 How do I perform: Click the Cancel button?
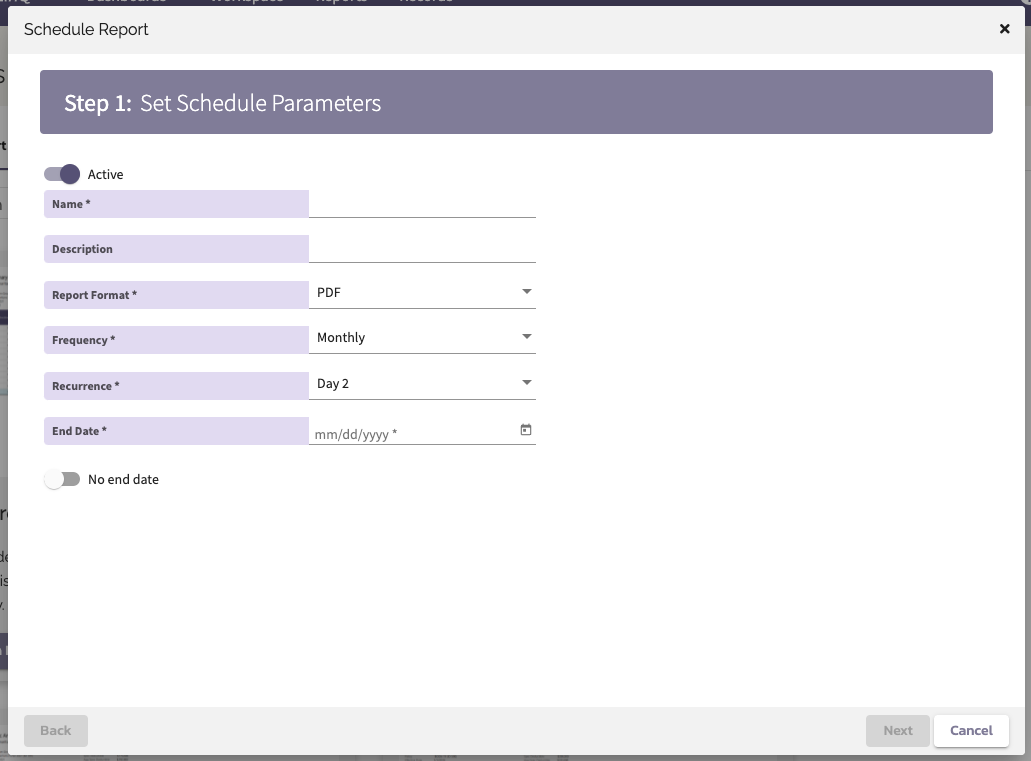(x=971, y=730)
